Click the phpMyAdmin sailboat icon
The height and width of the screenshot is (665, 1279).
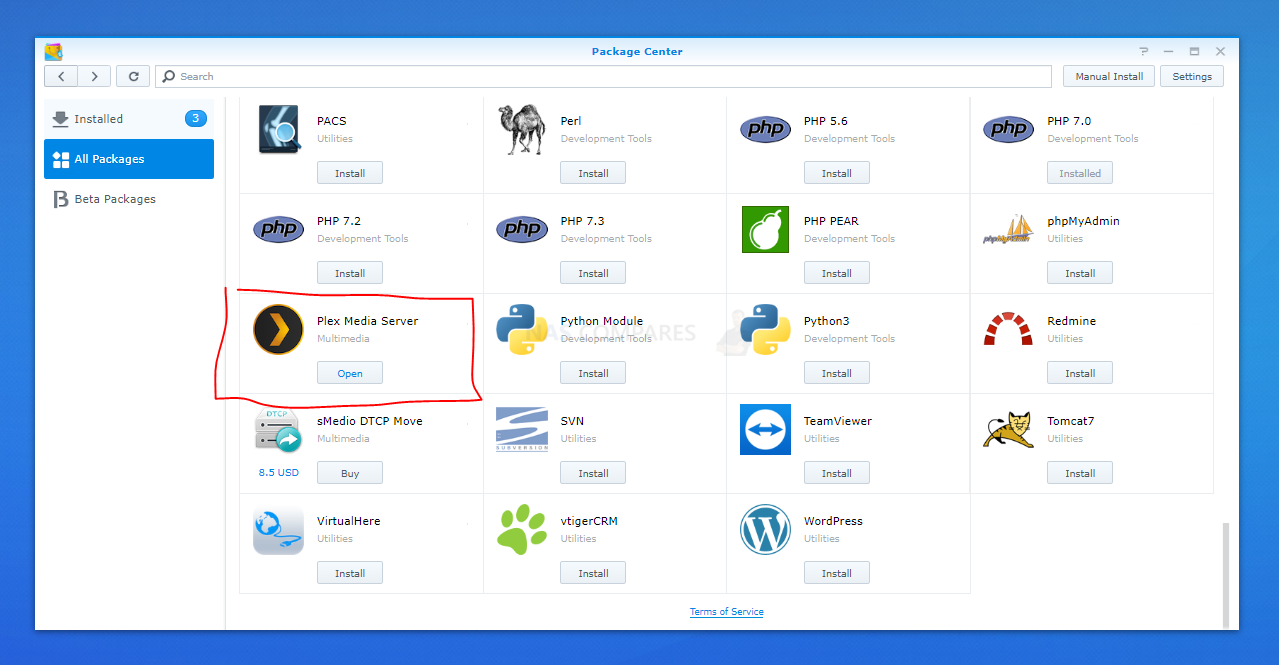tap(1008, 229)
